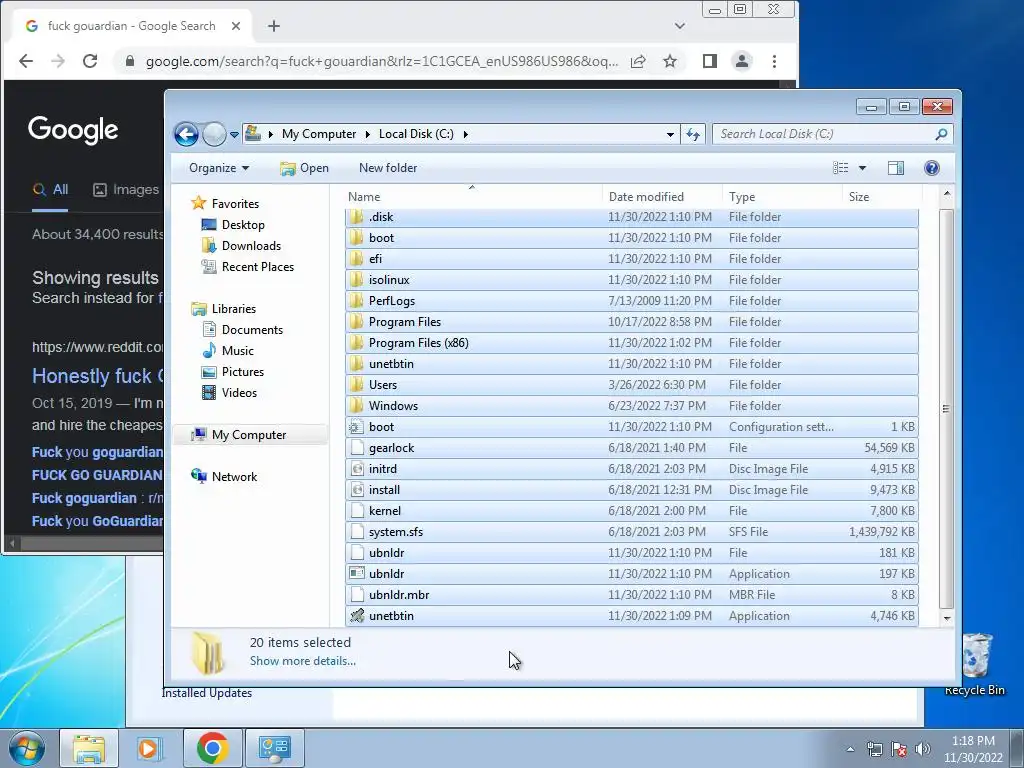Select the ubnldr Application file
This screenshot has height=768, width=1024.
pos(632,574)
